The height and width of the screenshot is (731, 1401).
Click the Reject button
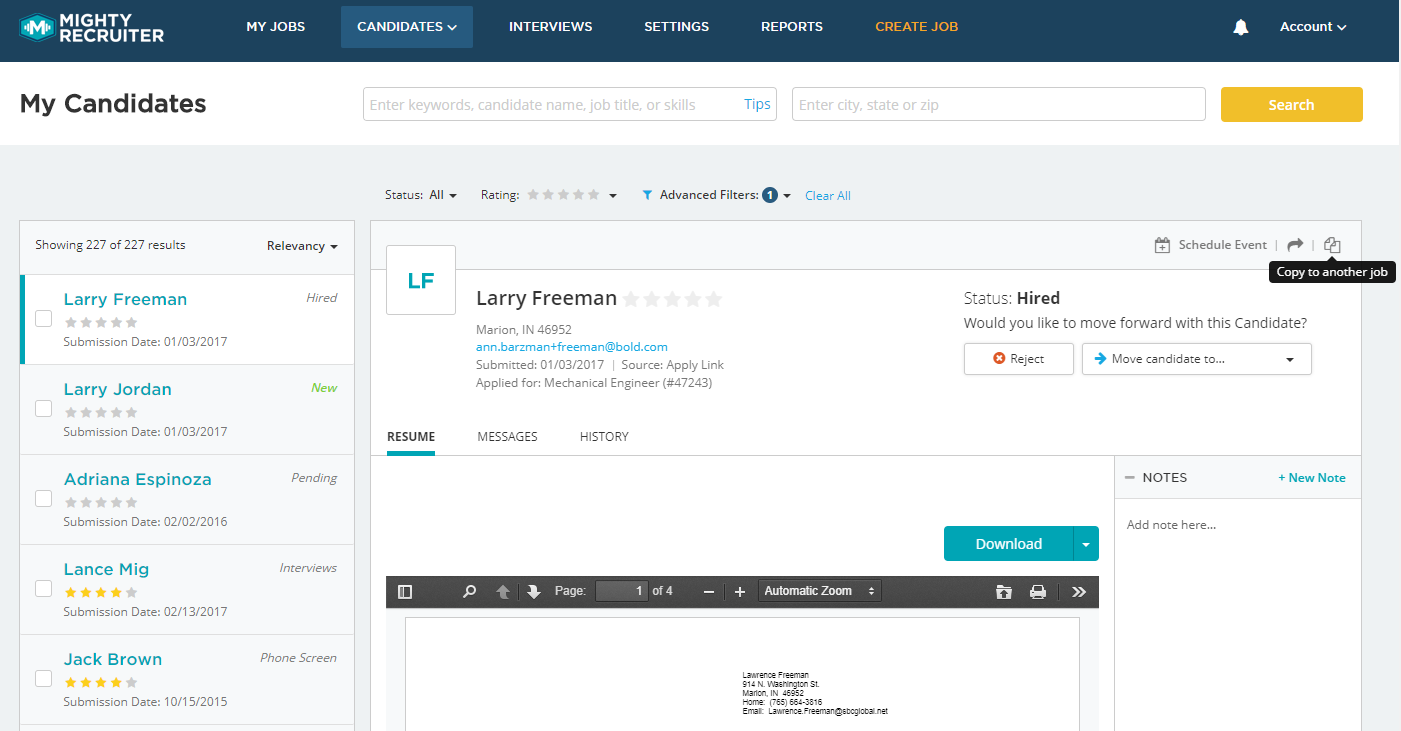1019,359
